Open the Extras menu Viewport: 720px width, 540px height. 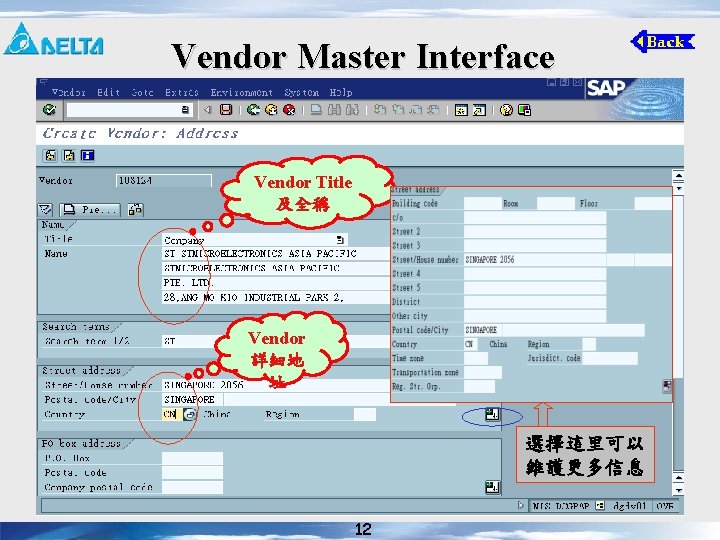182,92
